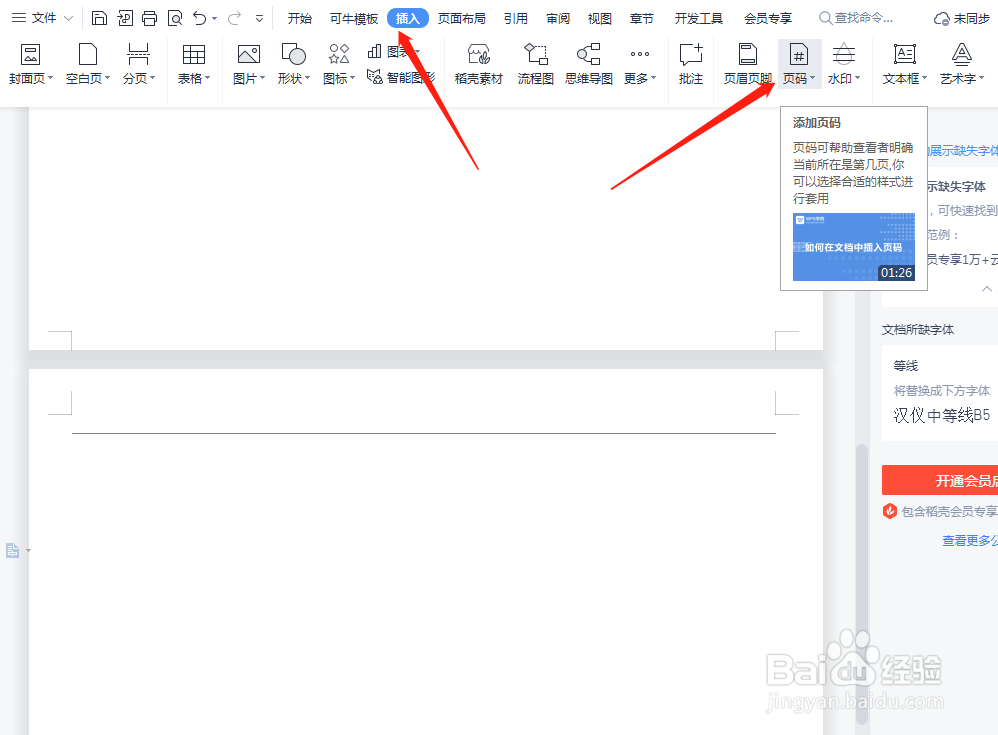Screen dimensions: 998x735
Task: Click the 智能图形 smart graphics icon
Action: tap(375, 78)
